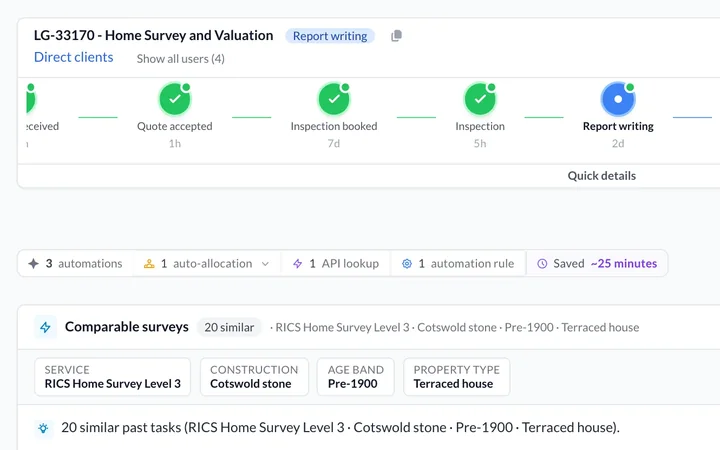Click the '20 similar past tasks' summary text
The height and width of the screenshot is (450, 720).
pyautogui.click(x=340, y=428)
